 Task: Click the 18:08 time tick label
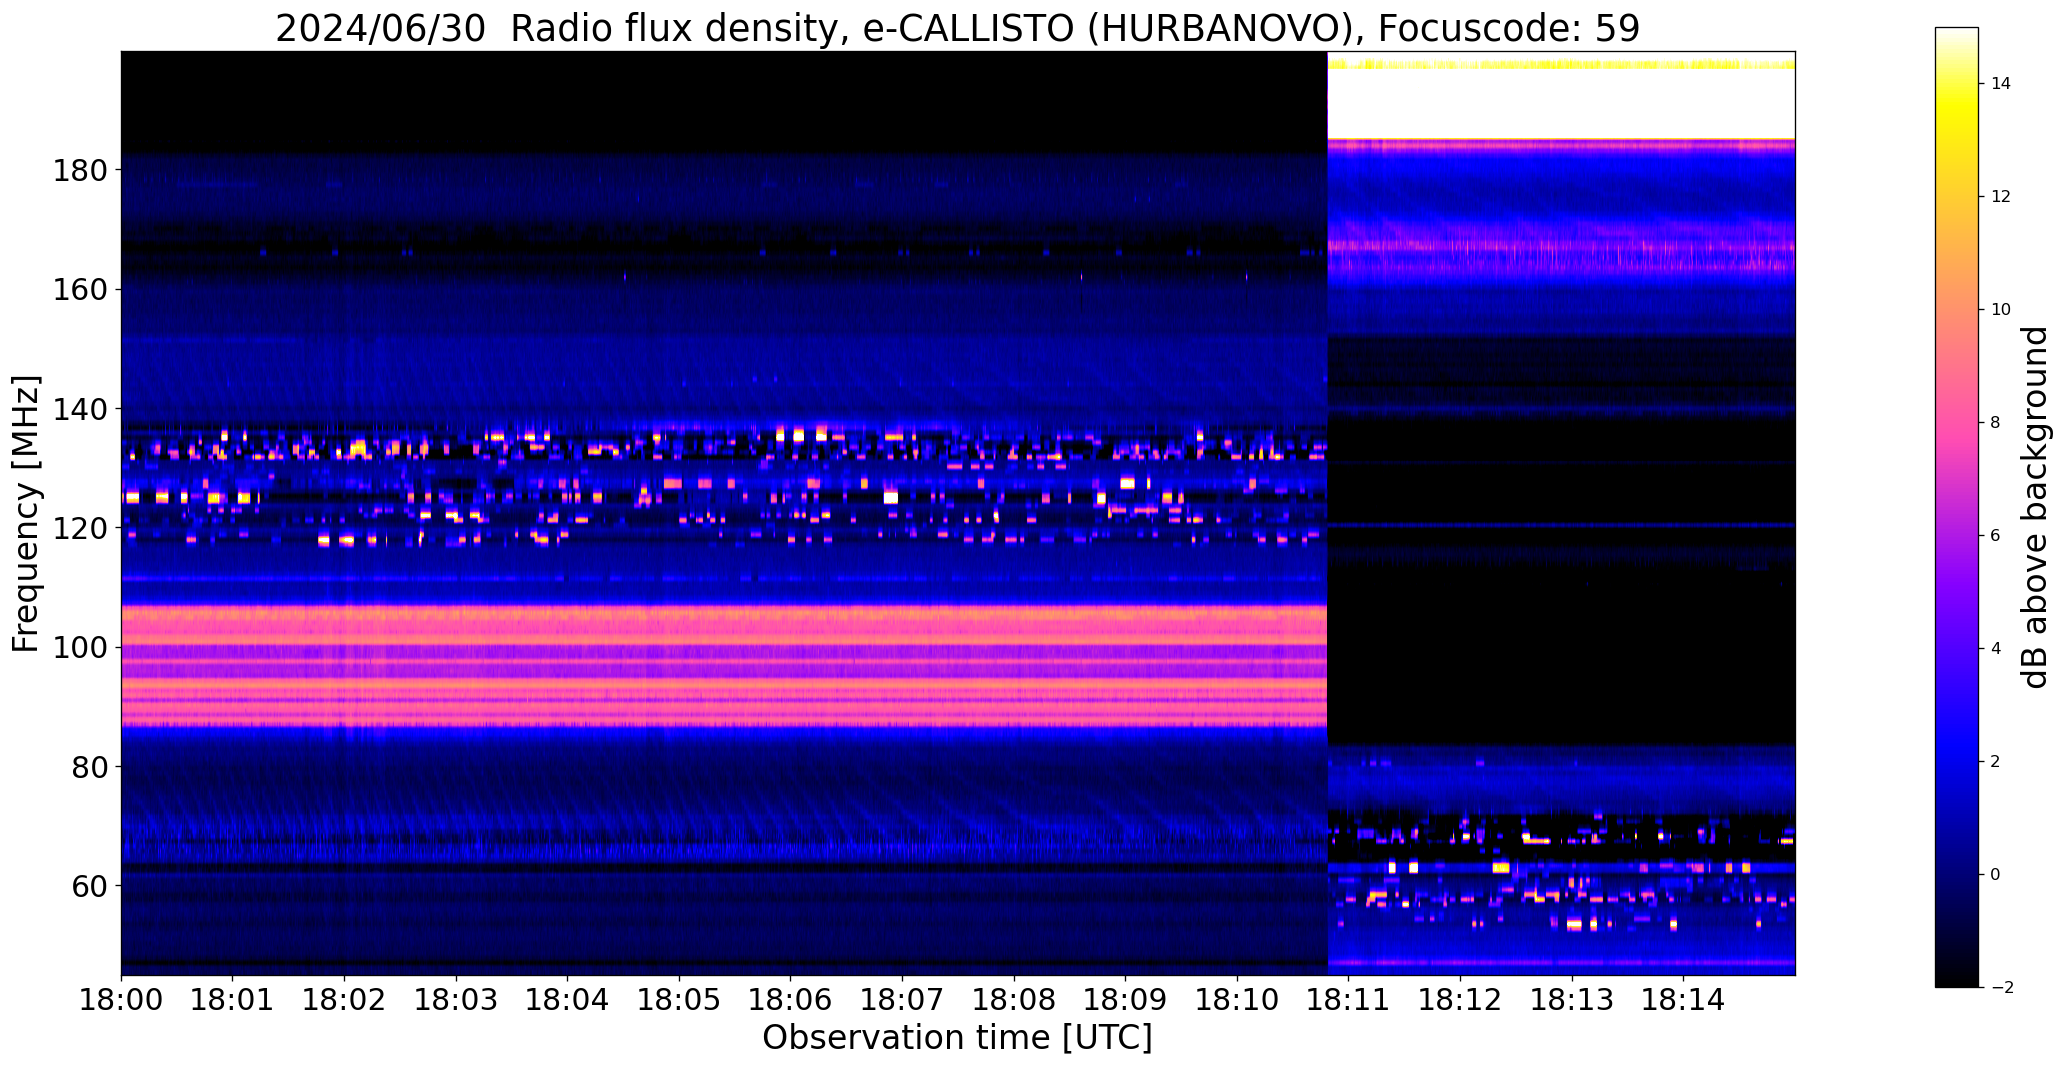coord(1014,999)
